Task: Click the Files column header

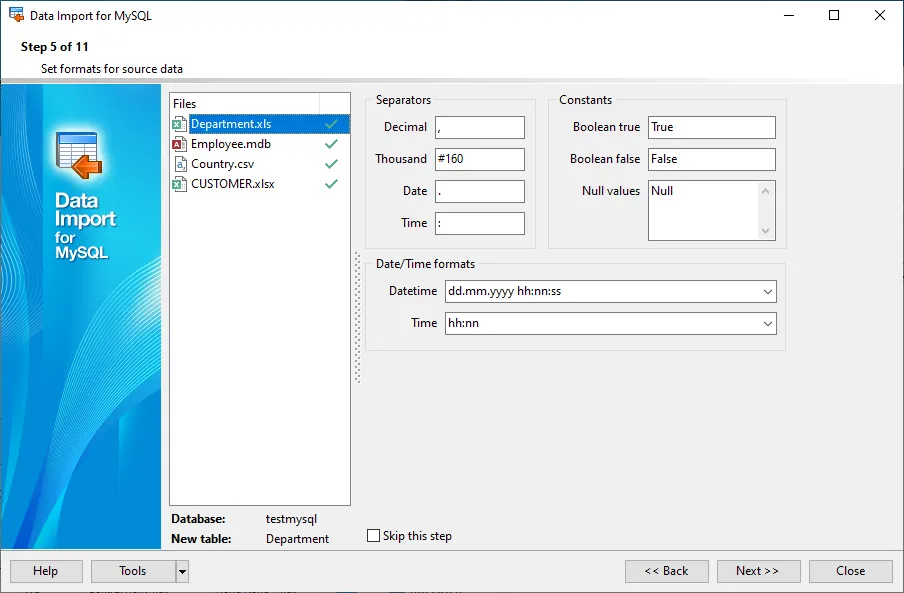Action: coord(244,104)
